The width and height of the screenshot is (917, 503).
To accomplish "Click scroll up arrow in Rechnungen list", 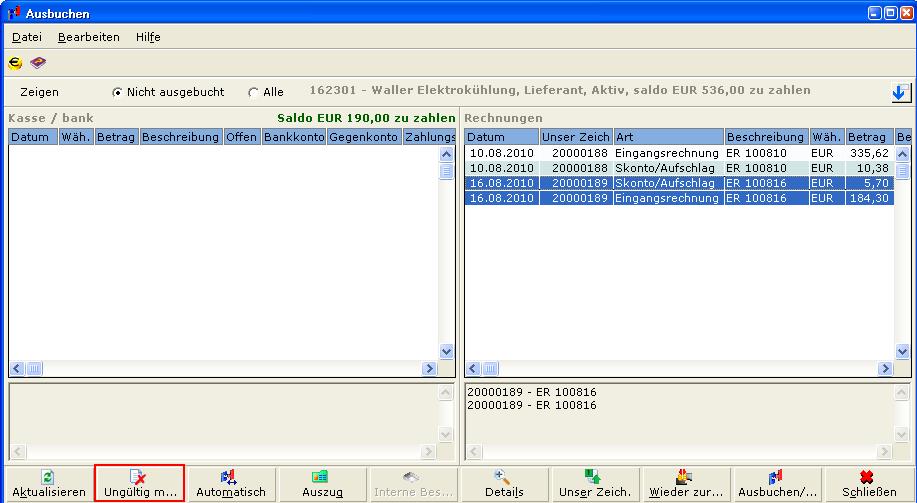I will (902, 154).
